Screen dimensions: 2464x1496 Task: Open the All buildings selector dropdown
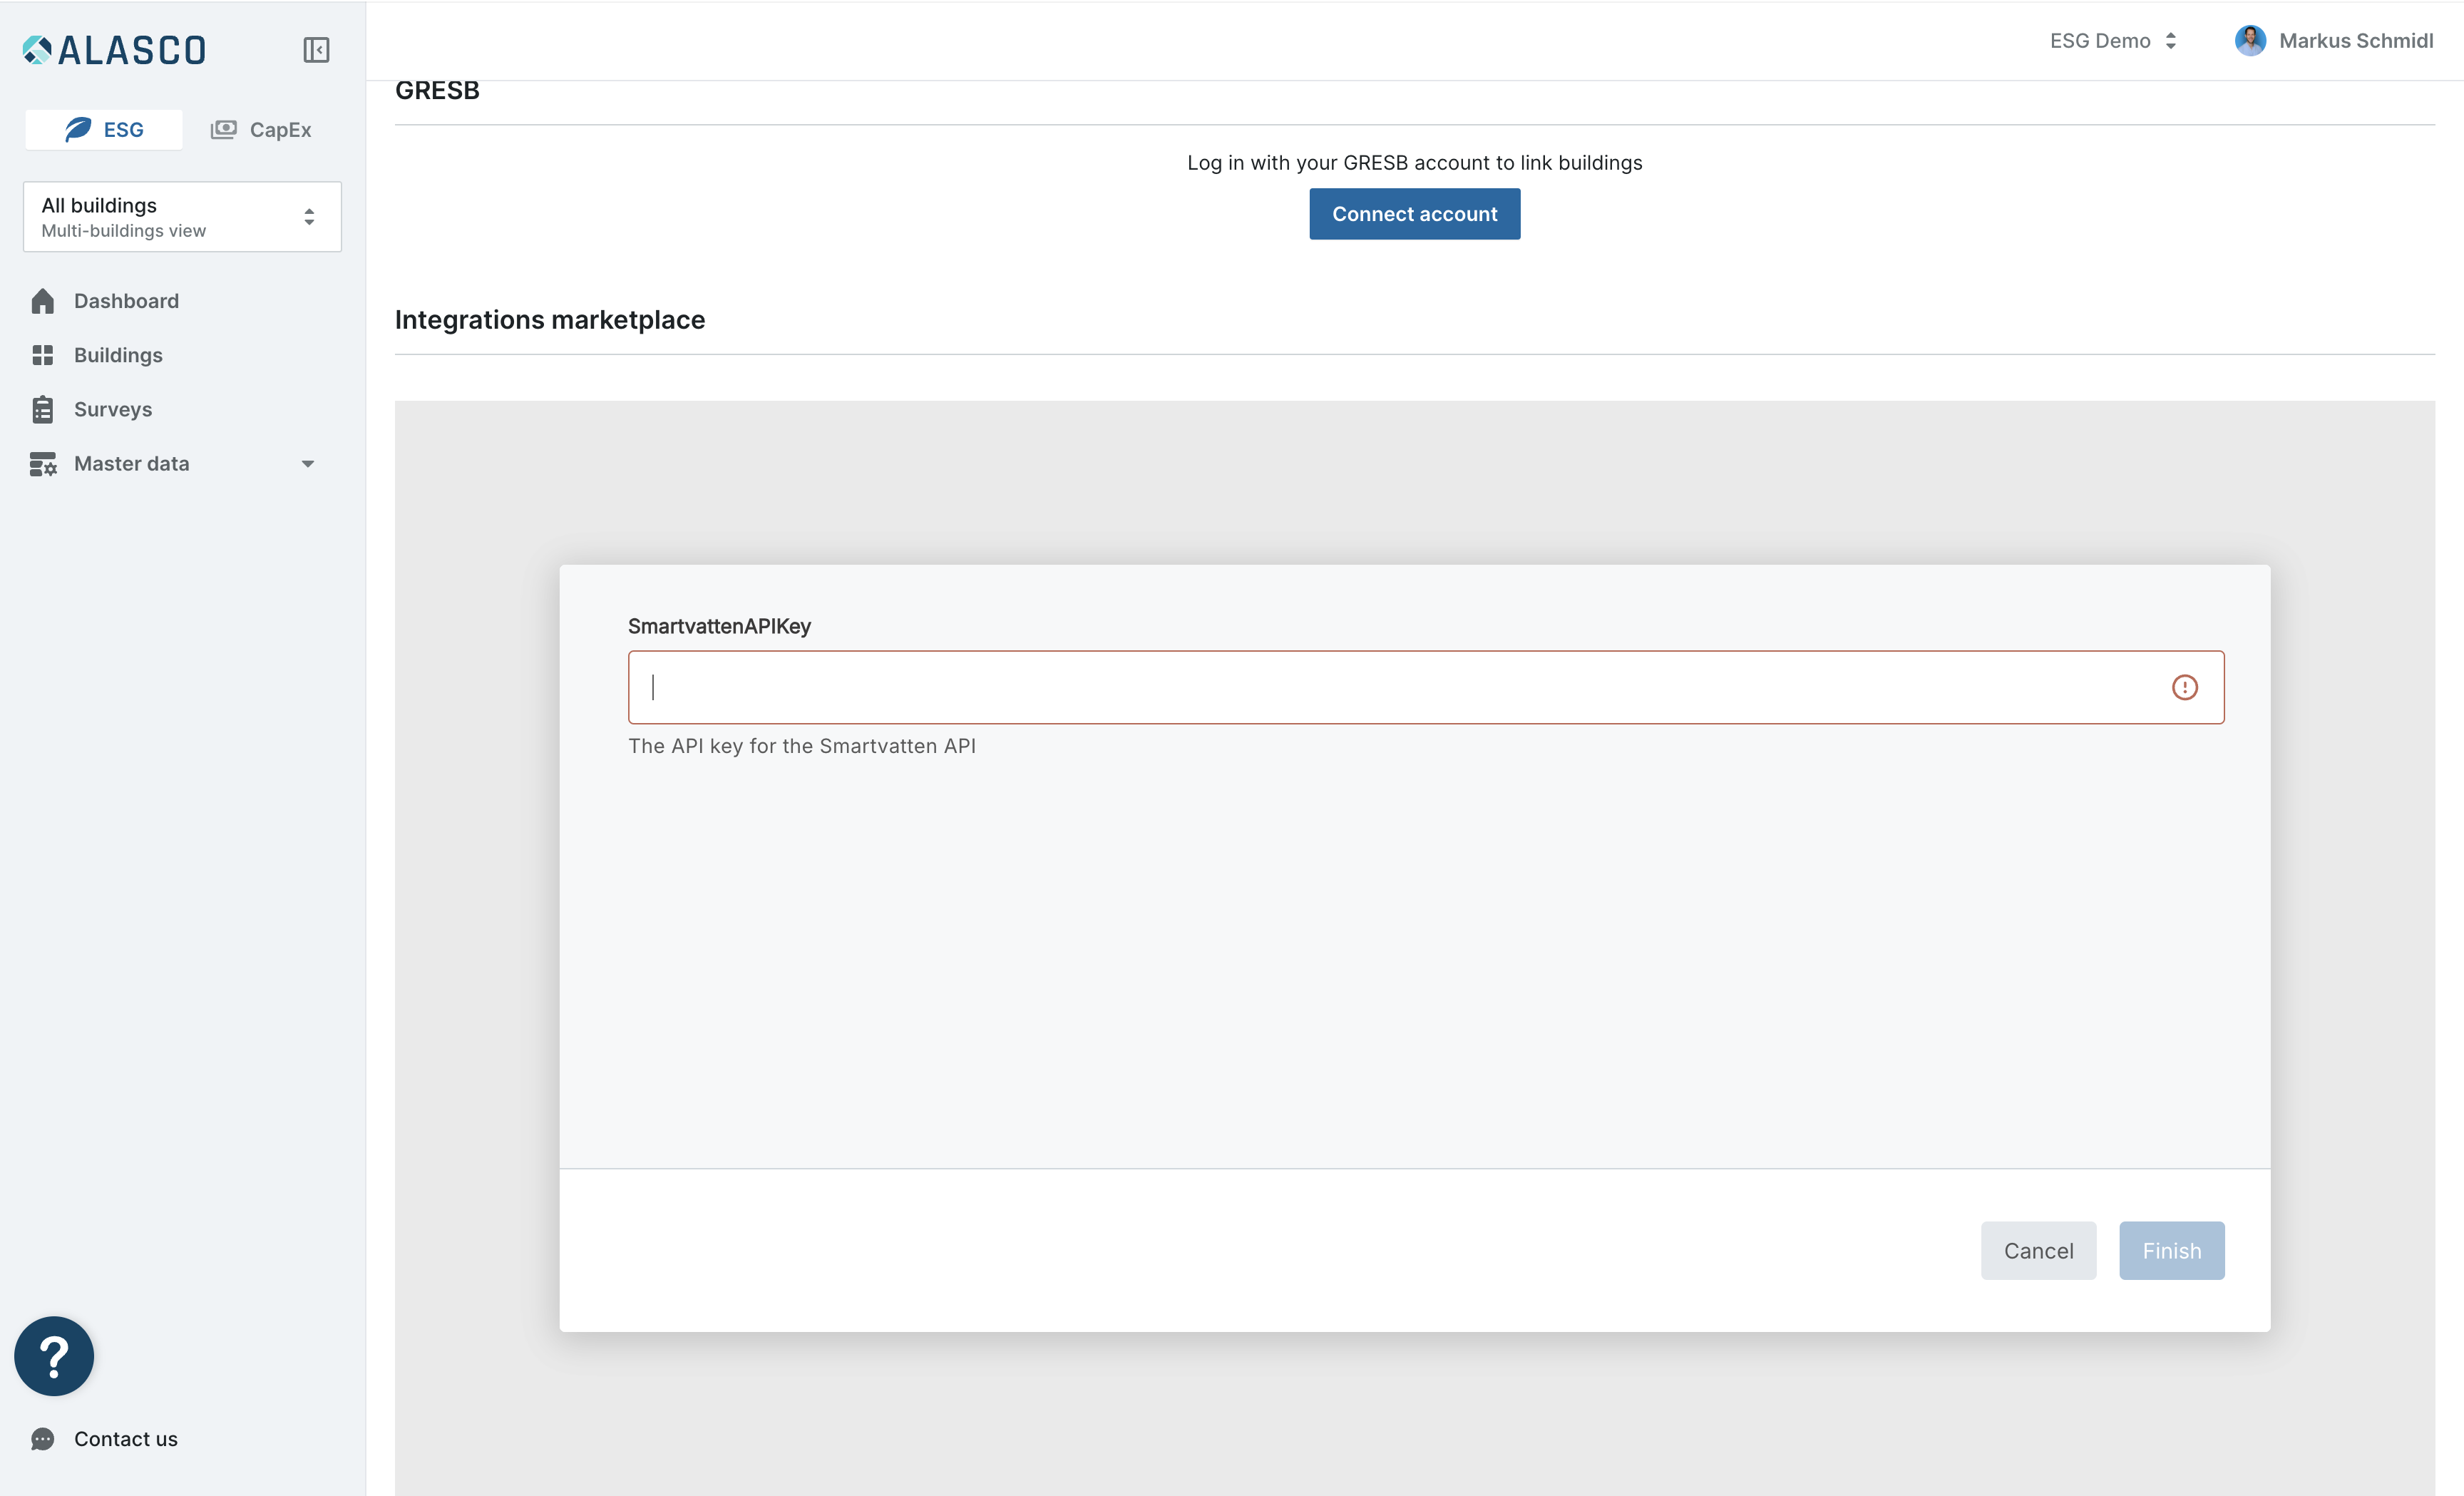pyautogui.click(x=182, y=217)
